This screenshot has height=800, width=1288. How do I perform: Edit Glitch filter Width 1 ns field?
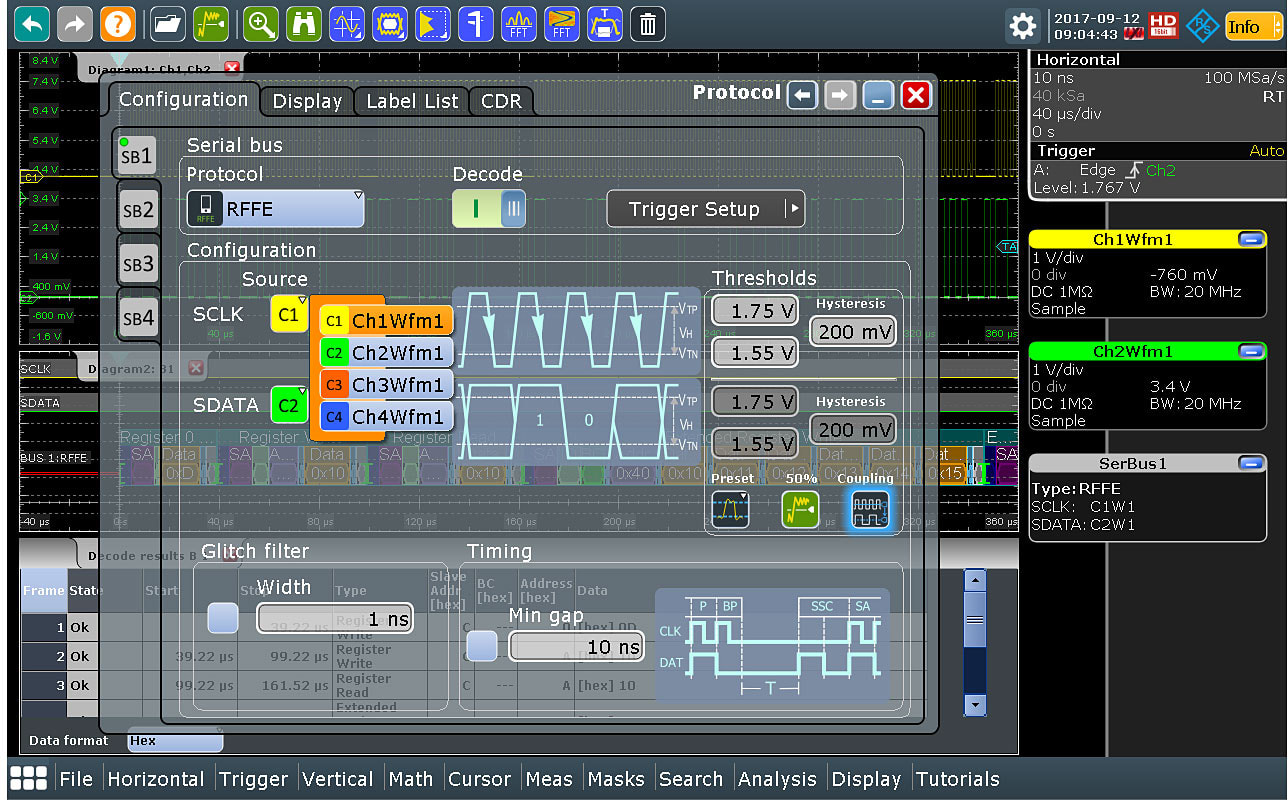(x=334, y=619)
